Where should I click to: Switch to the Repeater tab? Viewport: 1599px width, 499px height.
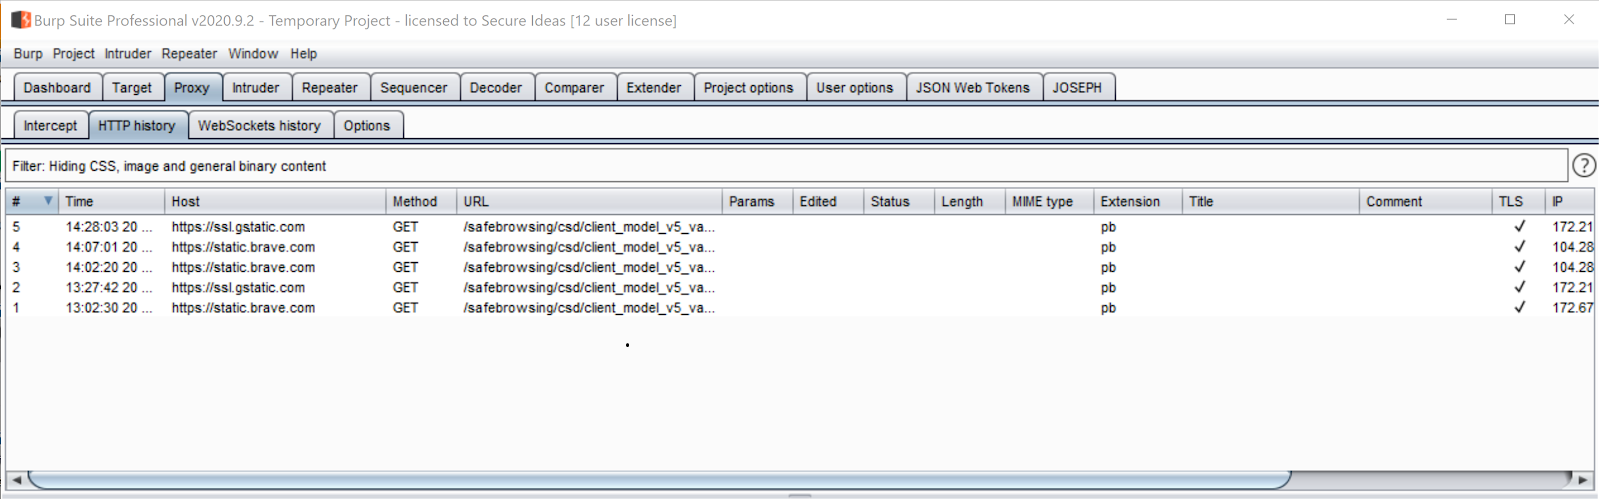tap(330, 88)
